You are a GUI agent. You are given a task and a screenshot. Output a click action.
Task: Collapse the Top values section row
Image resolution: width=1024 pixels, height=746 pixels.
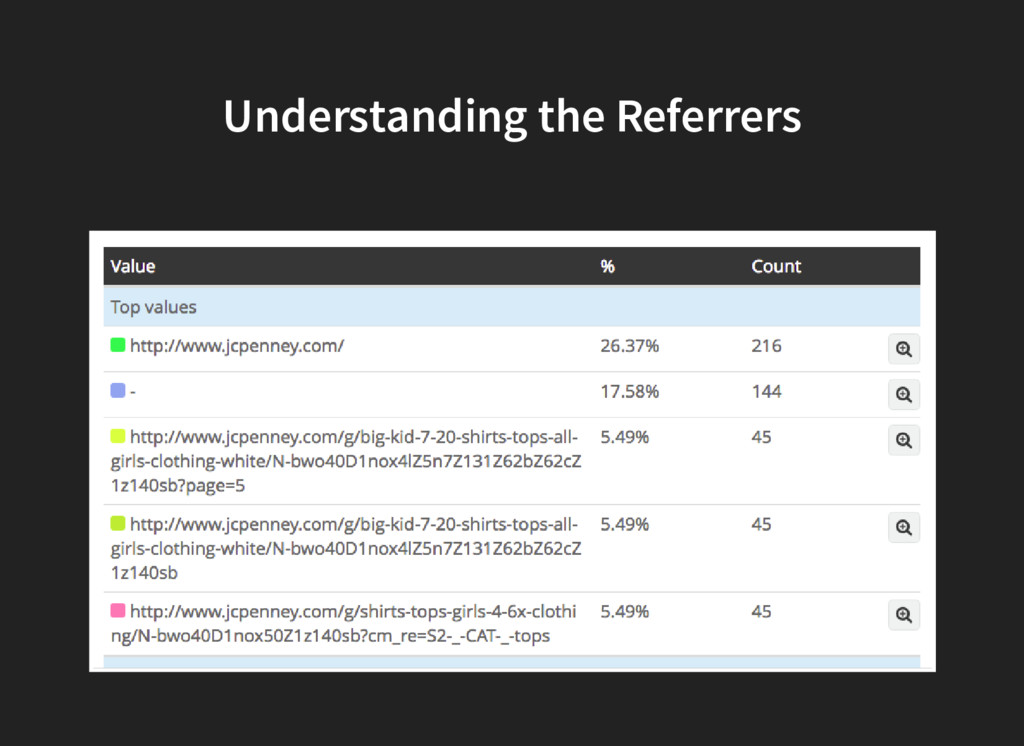click(511, 307)
